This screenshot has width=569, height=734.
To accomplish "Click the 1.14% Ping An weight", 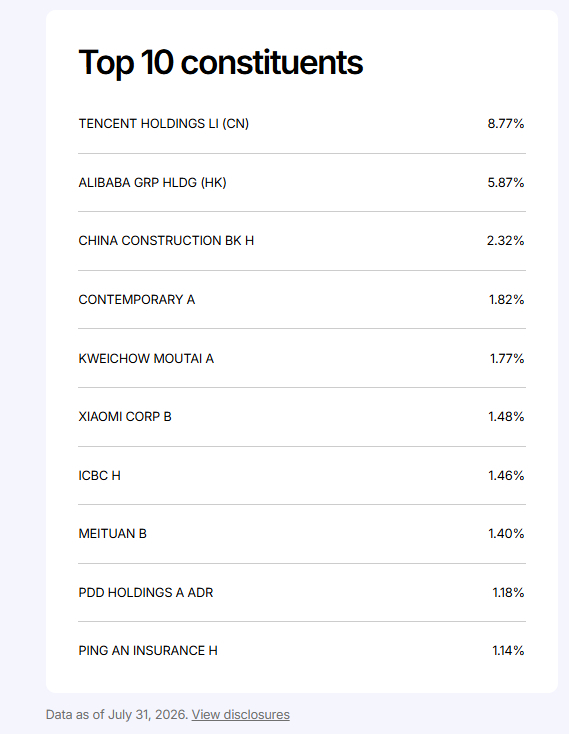I will tap(508, 651).
